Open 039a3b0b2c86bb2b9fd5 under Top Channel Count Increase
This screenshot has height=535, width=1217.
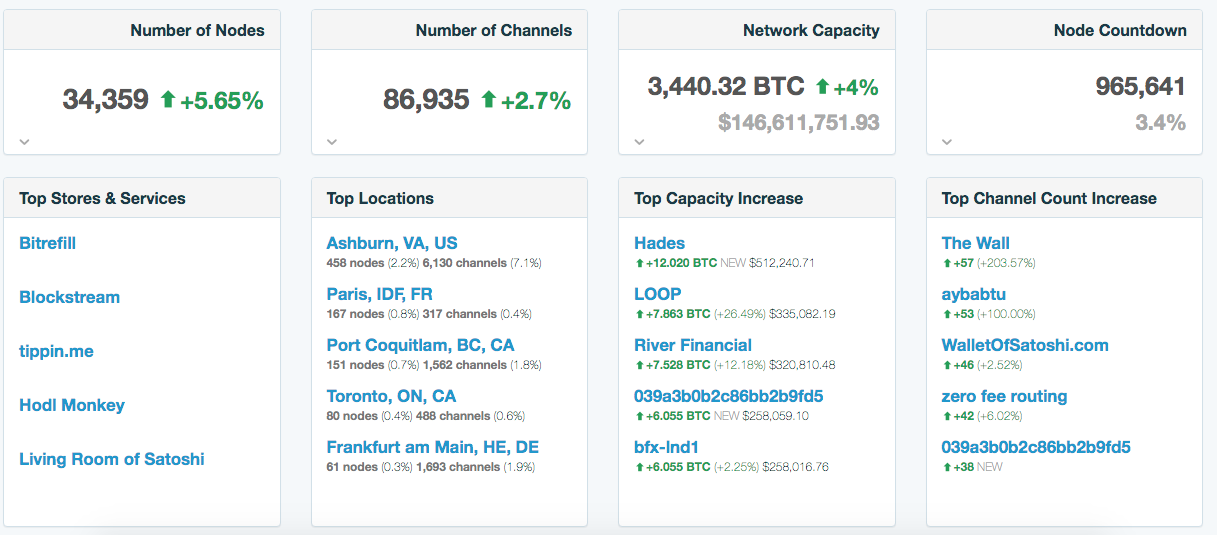[x=1036, y=447]
